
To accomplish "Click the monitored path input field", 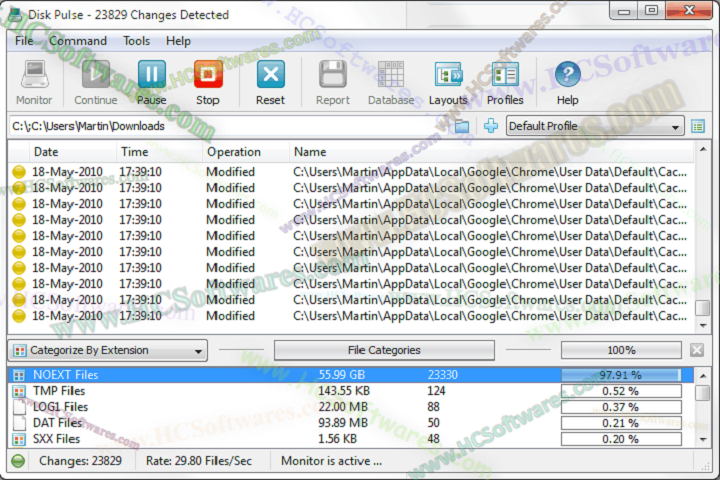I will (x=230, y=126).
